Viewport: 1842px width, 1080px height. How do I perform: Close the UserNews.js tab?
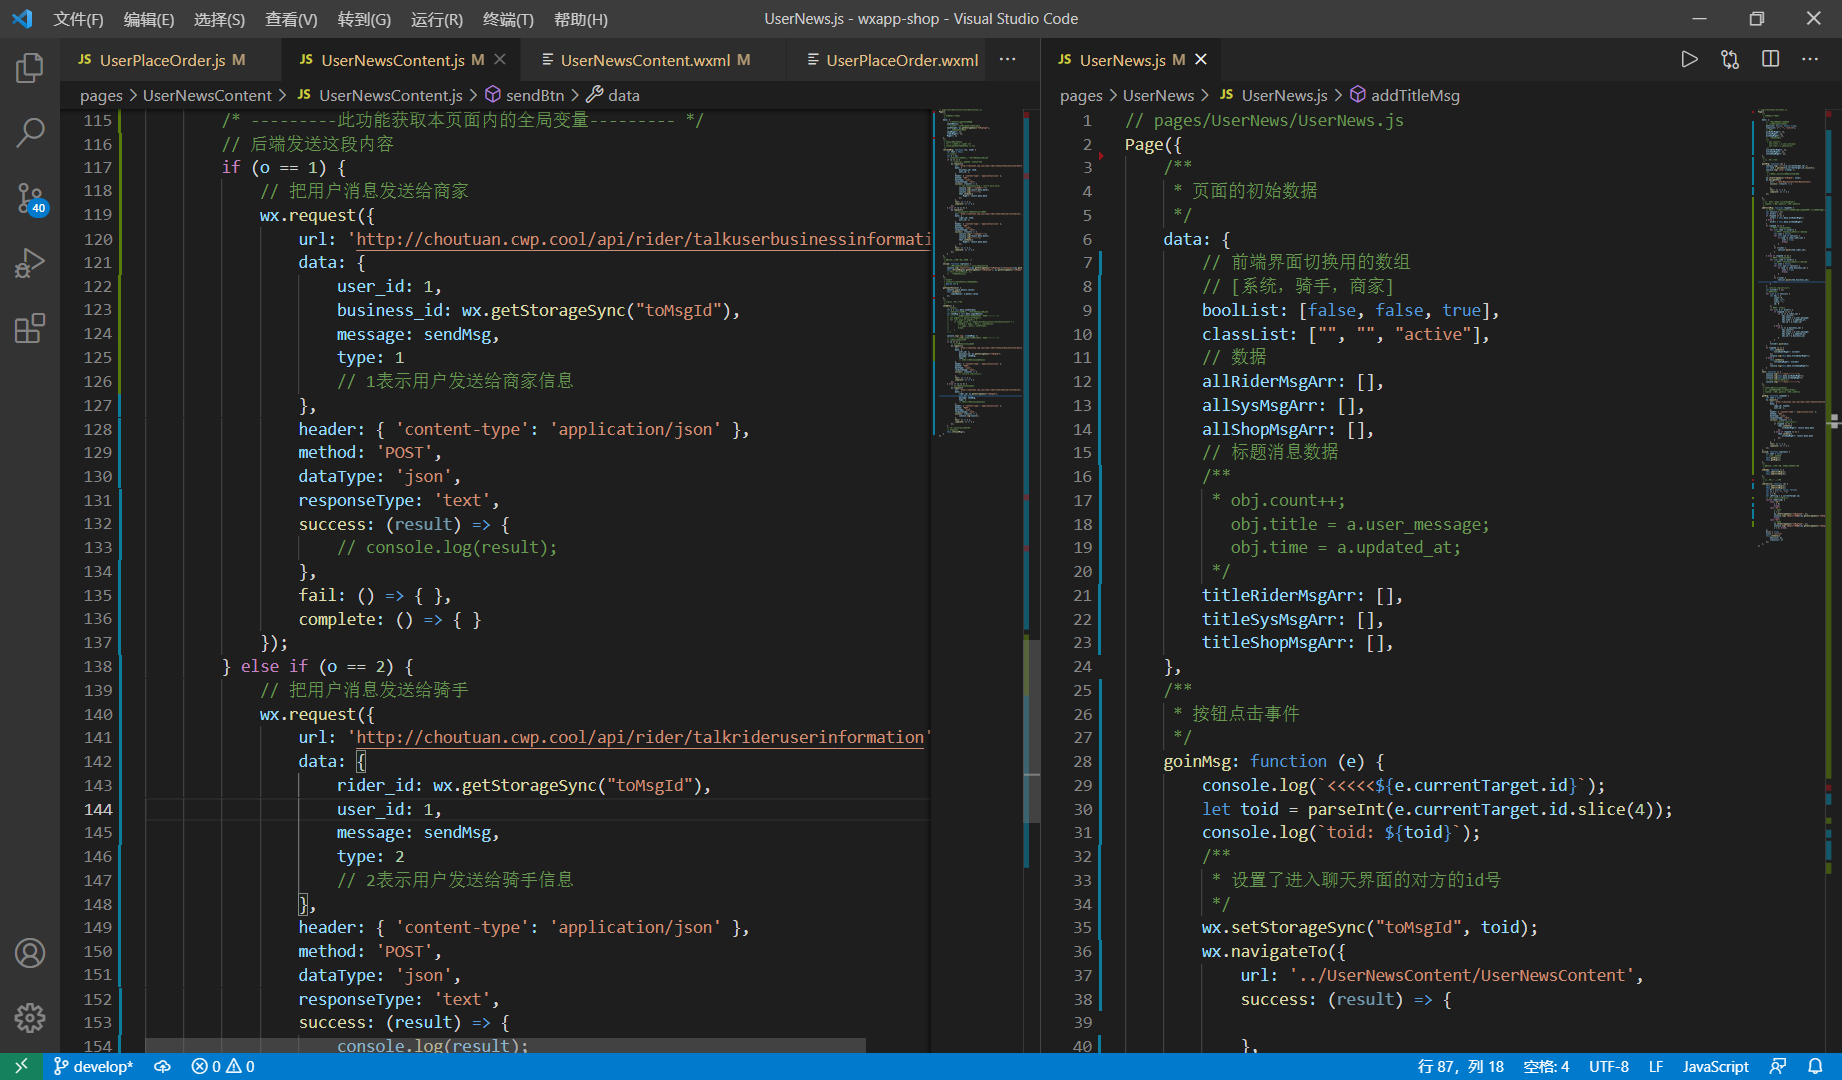coord(1201,60)
